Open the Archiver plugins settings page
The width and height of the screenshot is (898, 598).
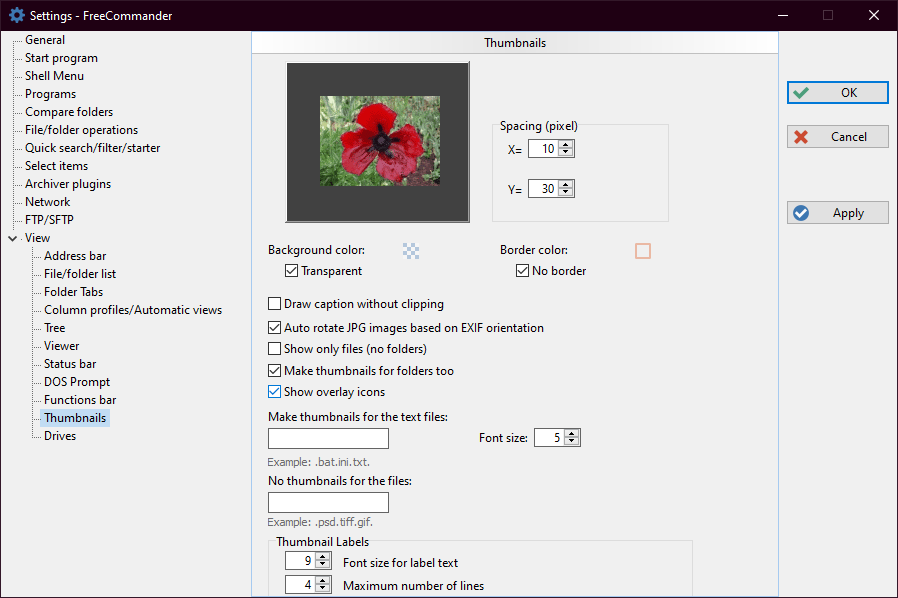[68, 184]
